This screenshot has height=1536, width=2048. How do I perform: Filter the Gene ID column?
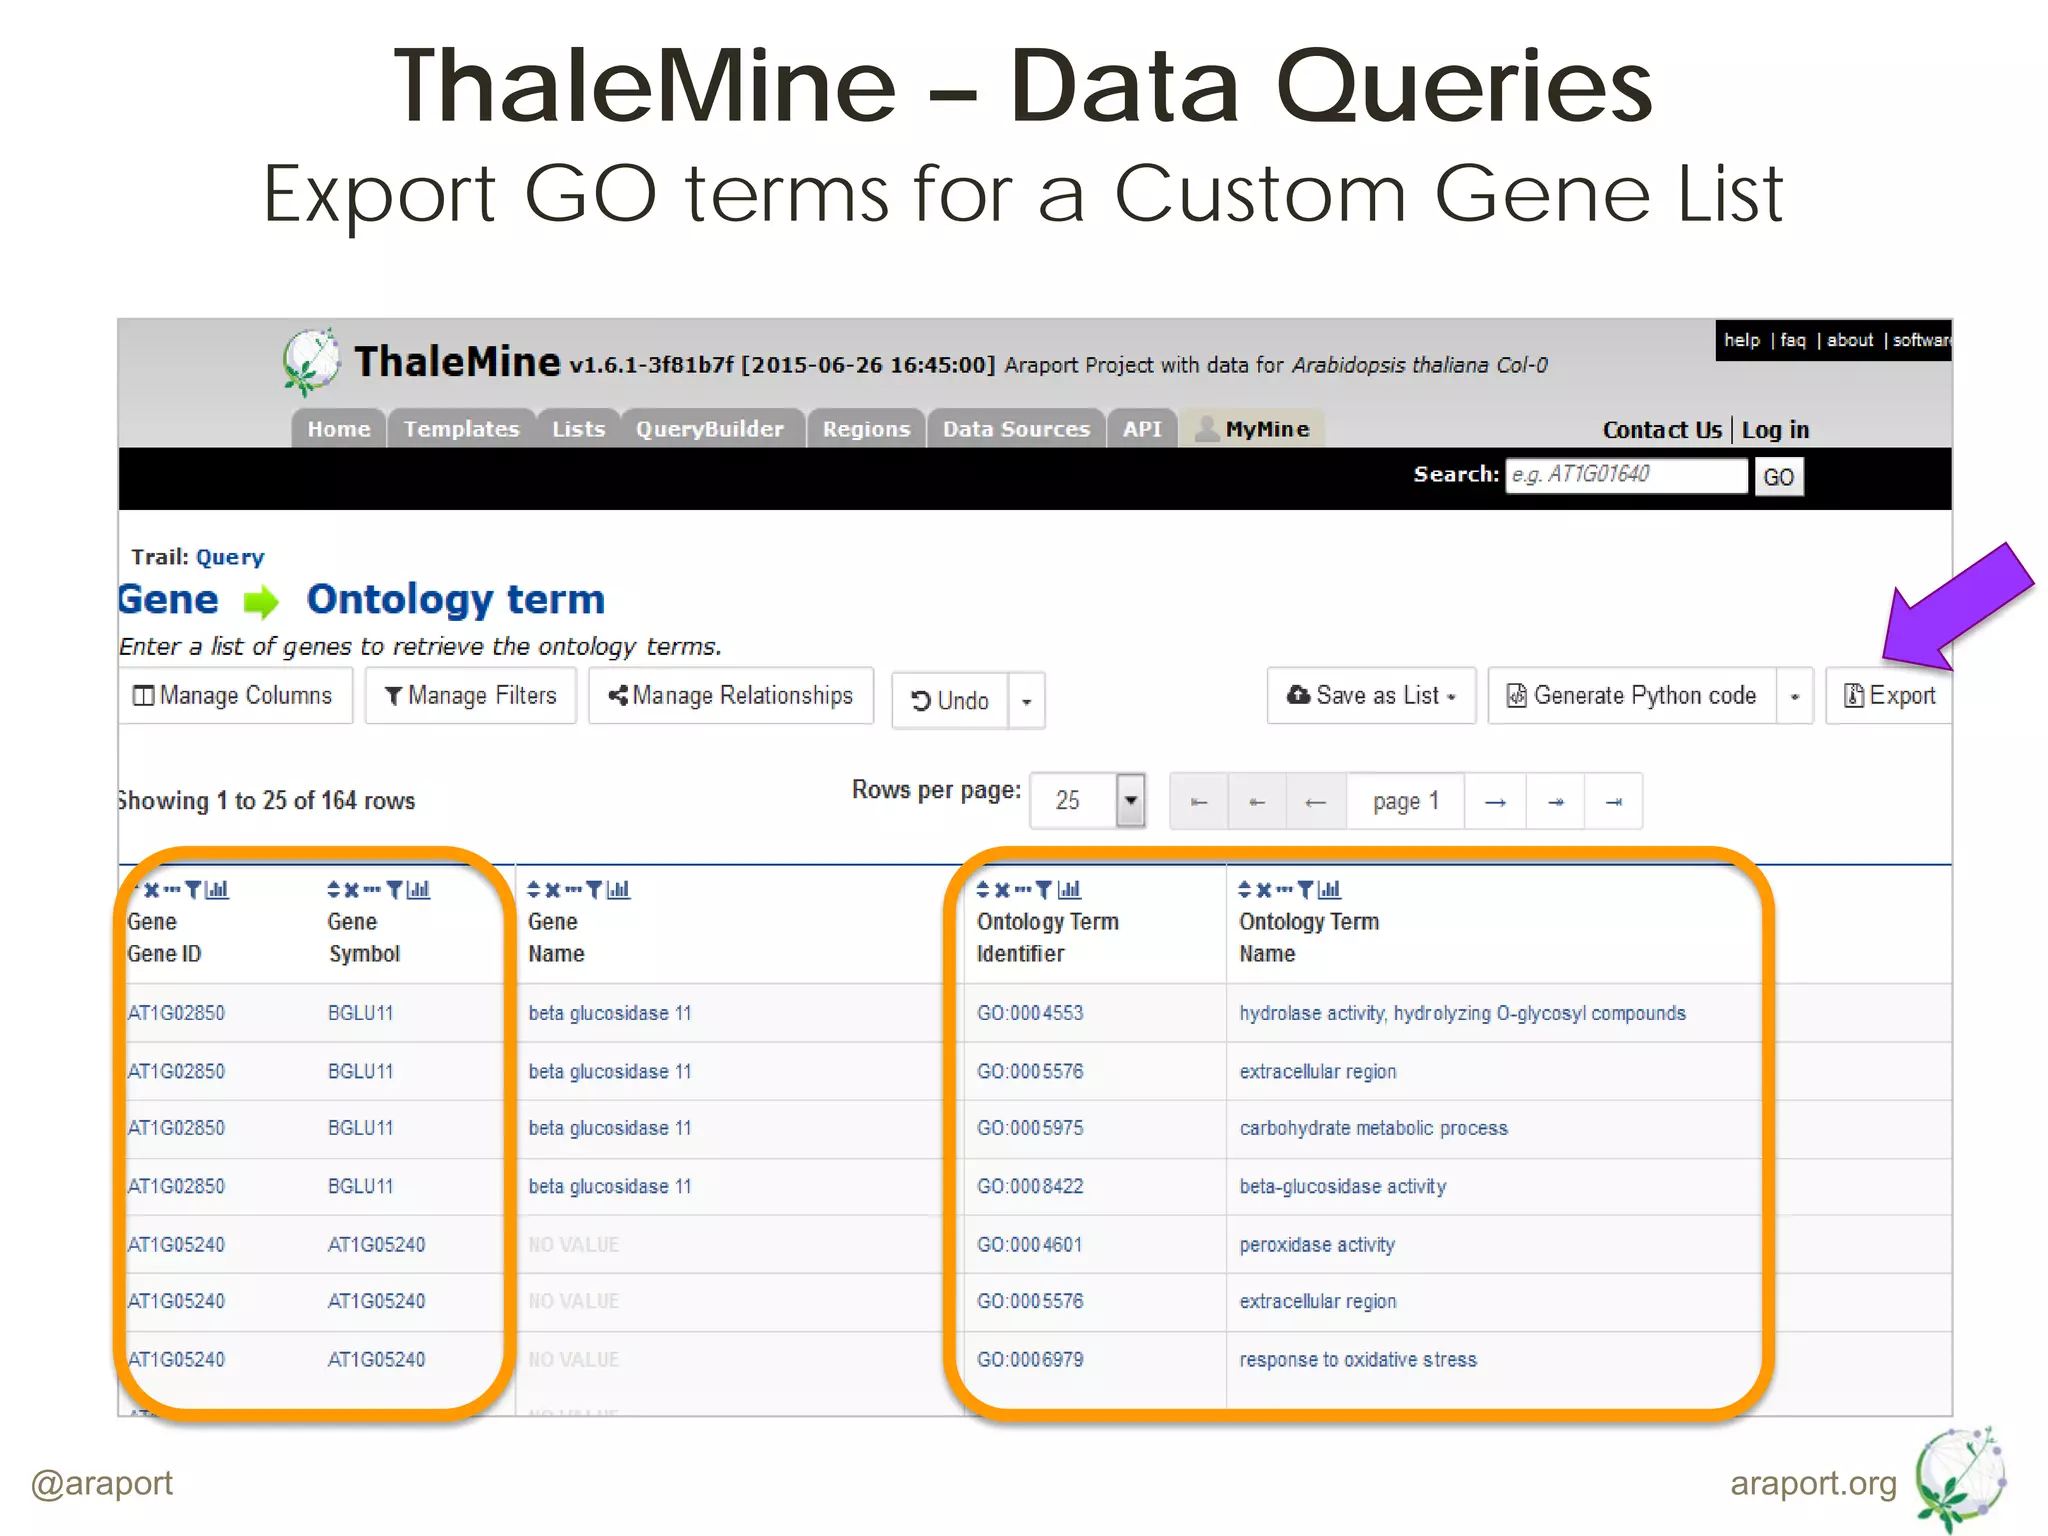[194, 889]
